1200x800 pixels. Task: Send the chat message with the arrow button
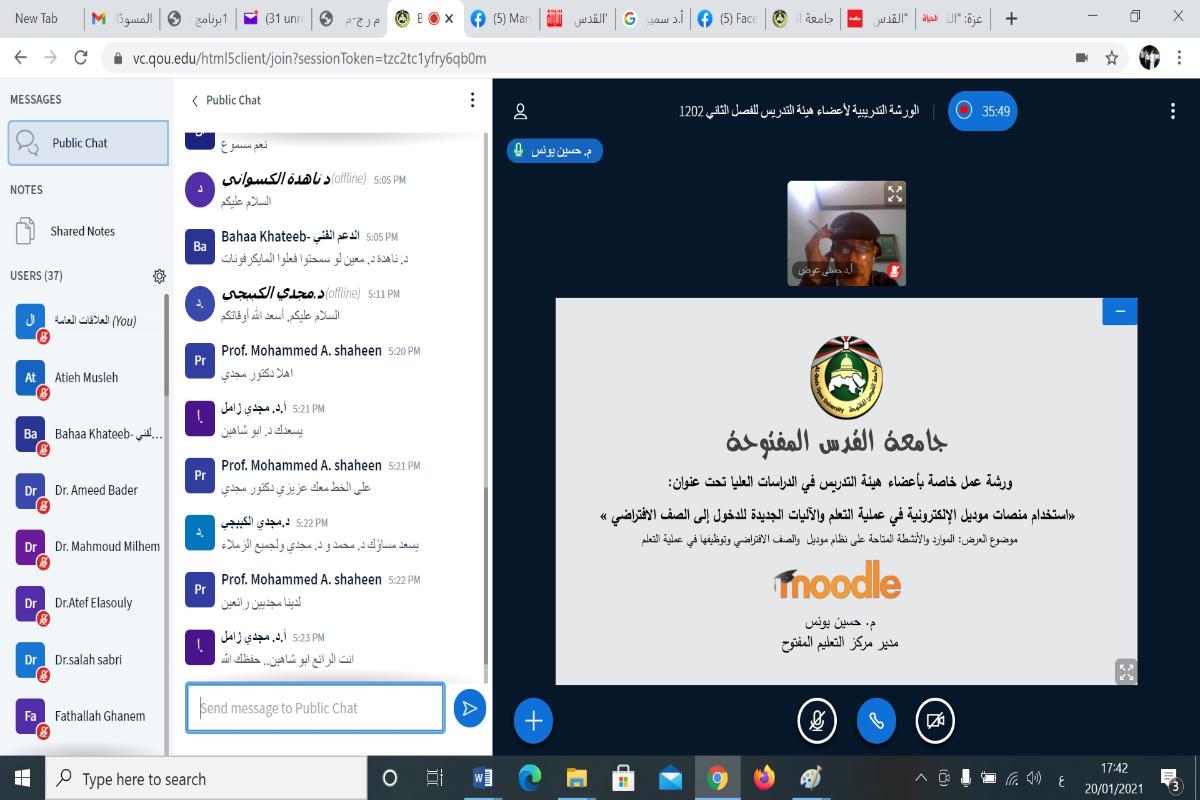point(469,708)
